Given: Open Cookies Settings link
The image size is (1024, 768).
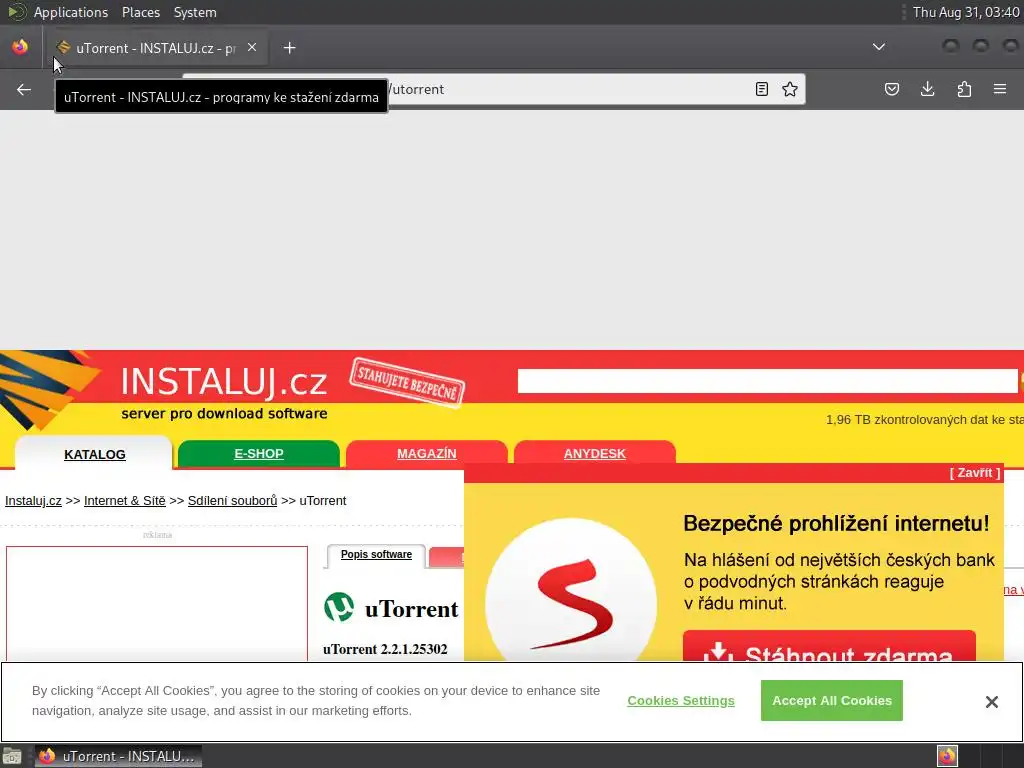Looking at the screenshot, I should click(680, 701).
